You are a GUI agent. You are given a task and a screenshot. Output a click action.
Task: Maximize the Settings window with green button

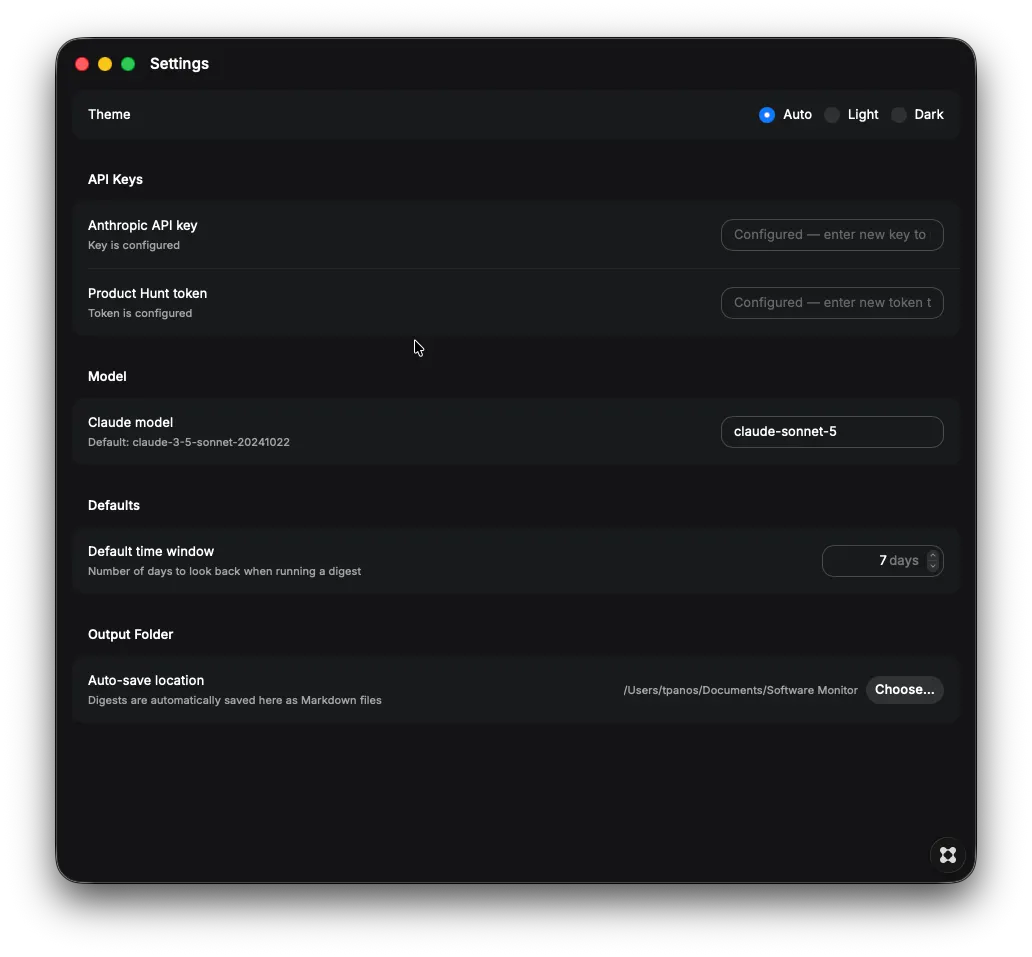tap(128, 64)
